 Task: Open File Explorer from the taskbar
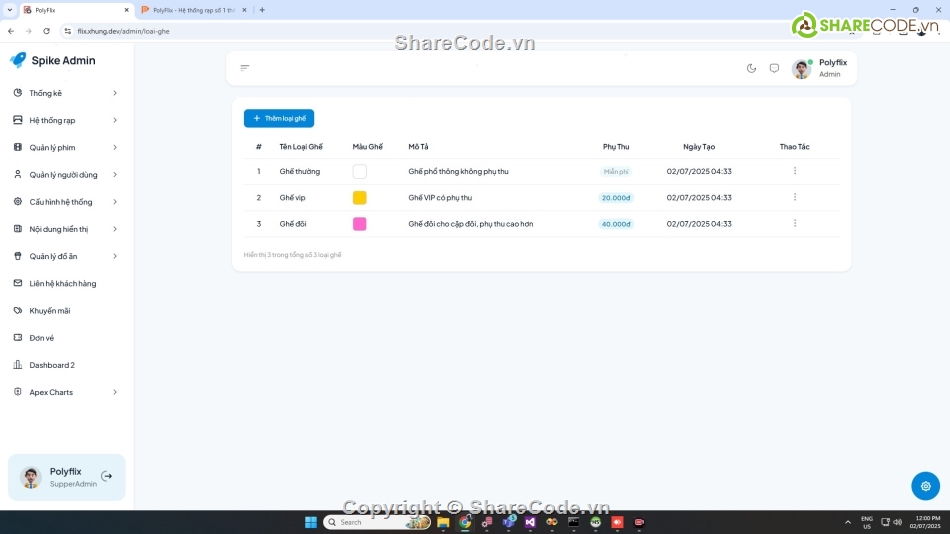coord(443,522)
